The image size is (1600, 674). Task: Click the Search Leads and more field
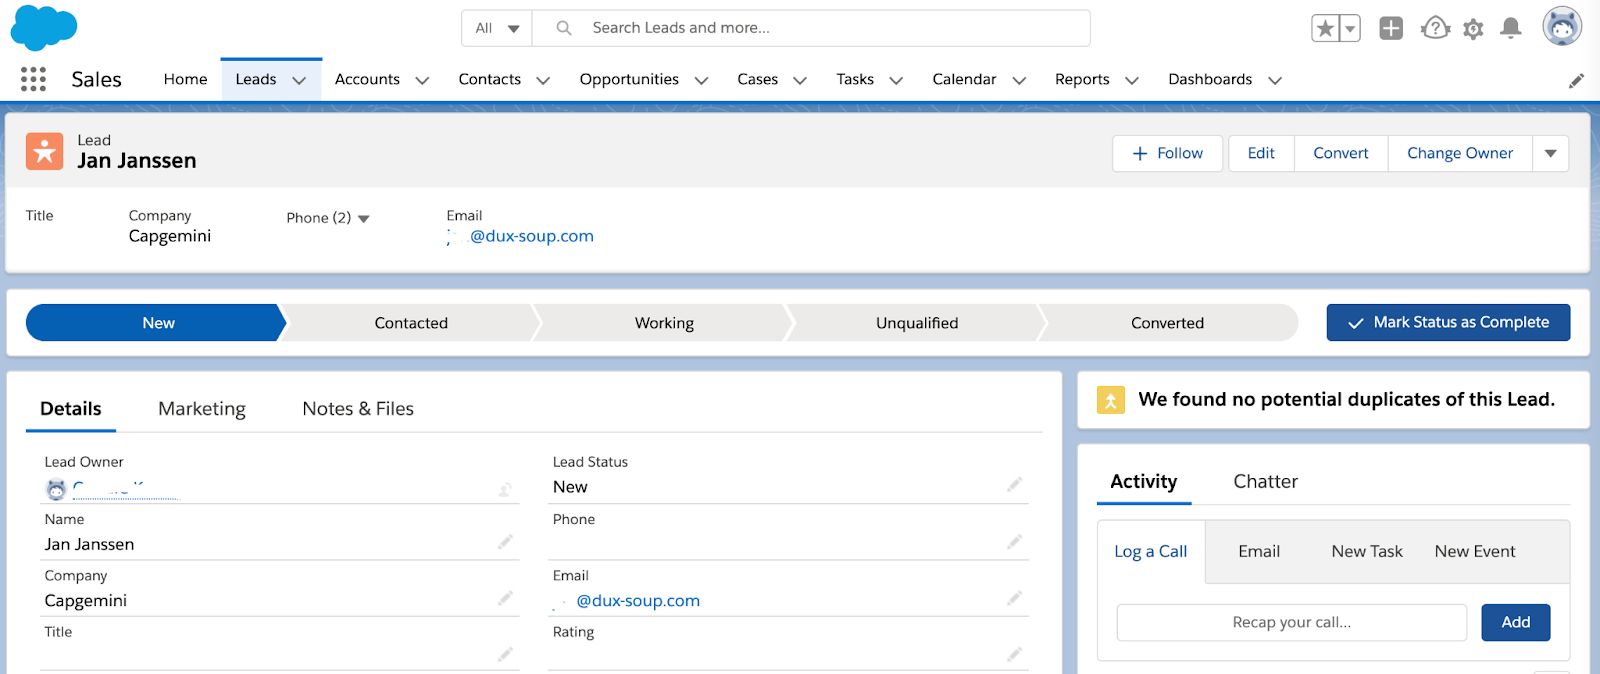point(811,28)
